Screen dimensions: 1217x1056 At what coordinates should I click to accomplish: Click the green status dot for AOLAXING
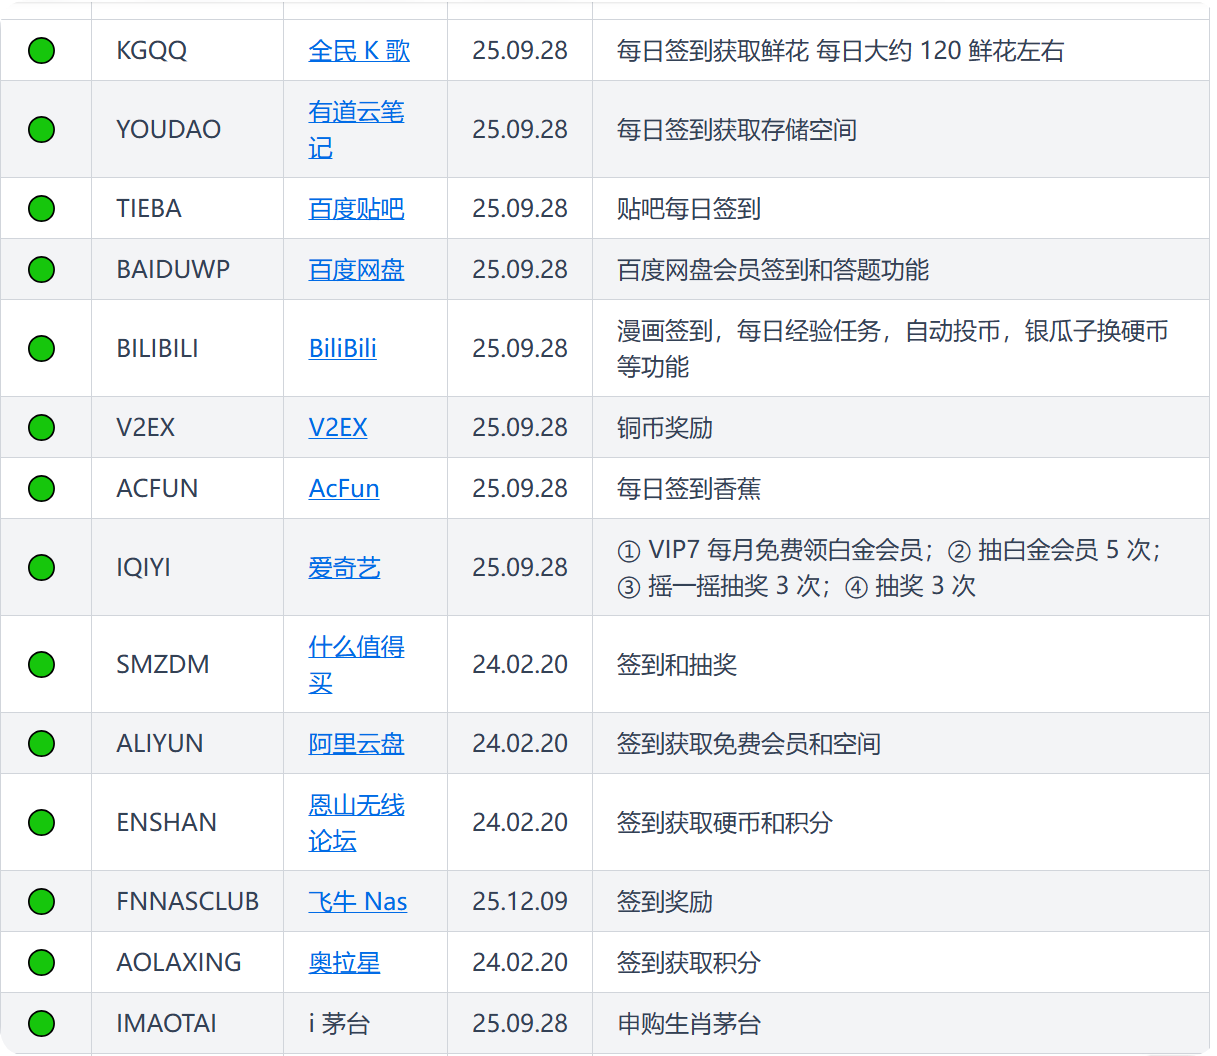41,962
